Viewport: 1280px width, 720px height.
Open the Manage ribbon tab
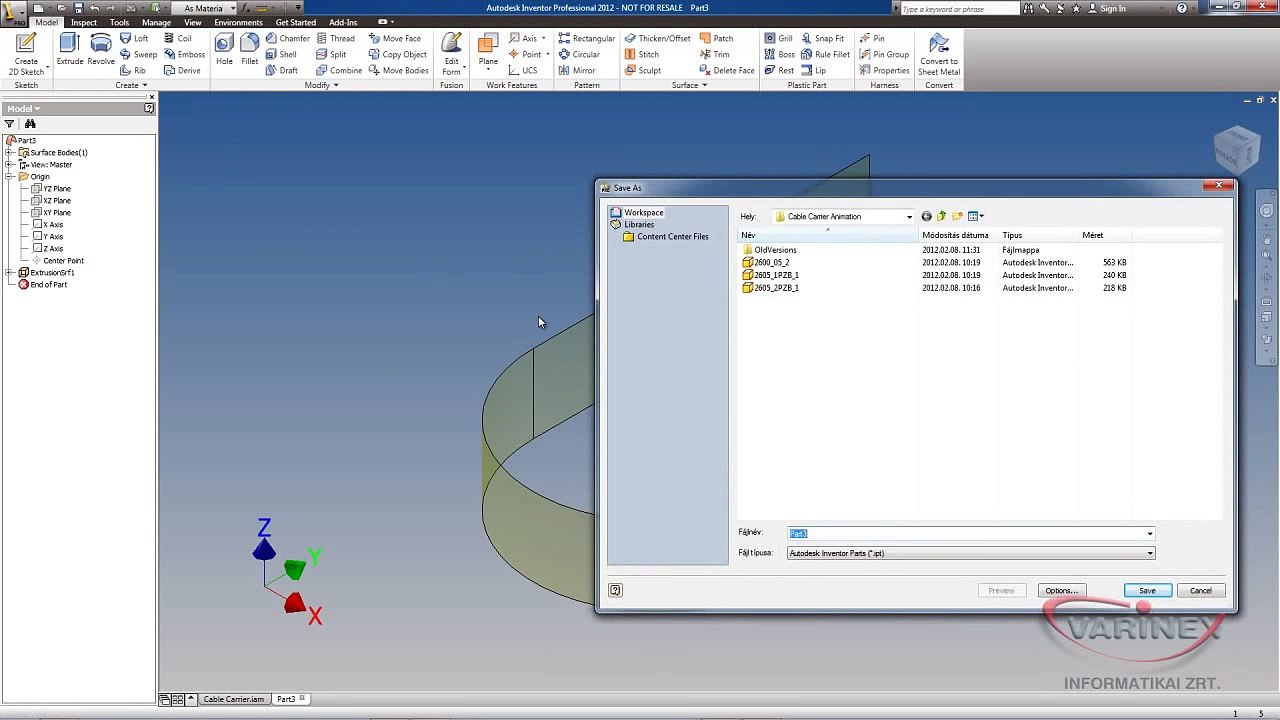click(x=156, y=22)
